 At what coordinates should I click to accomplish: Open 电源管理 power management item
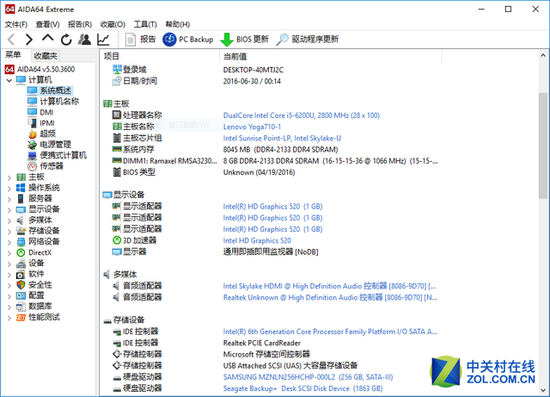[x=49, y=144]
